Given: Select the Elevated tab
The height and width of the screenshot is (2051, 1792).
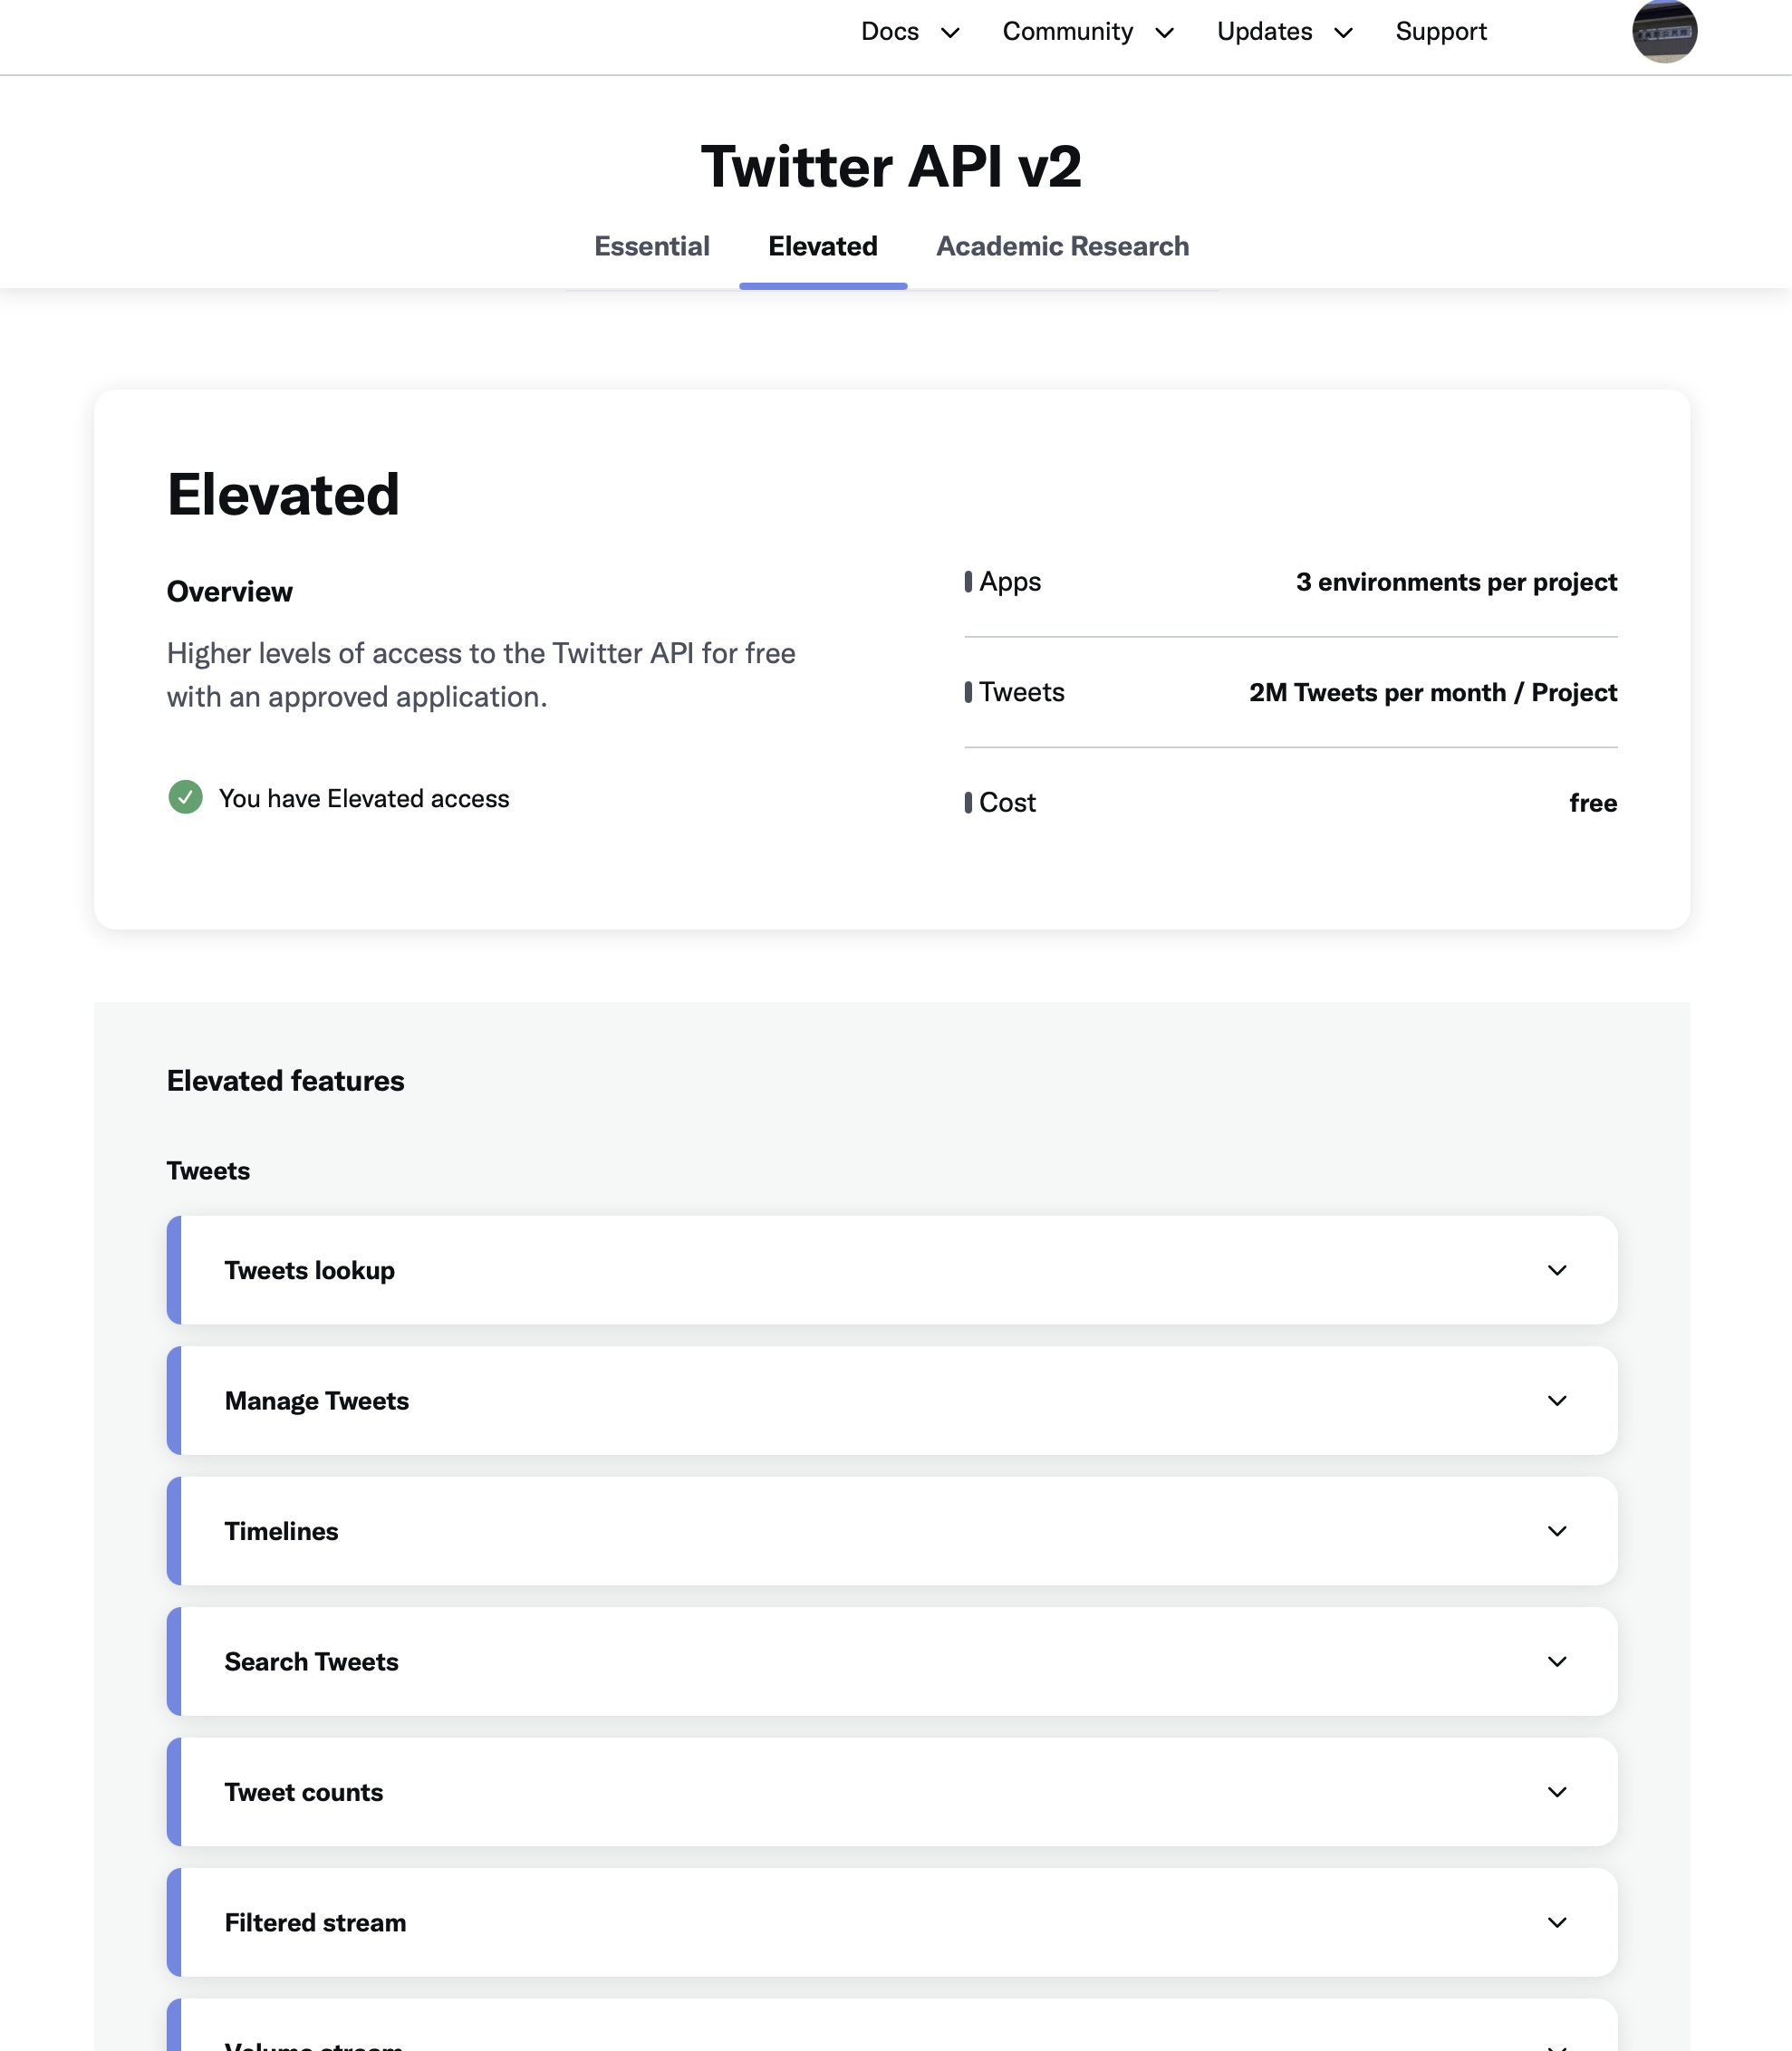Looking at the screenshot, I should pos(822,246).
